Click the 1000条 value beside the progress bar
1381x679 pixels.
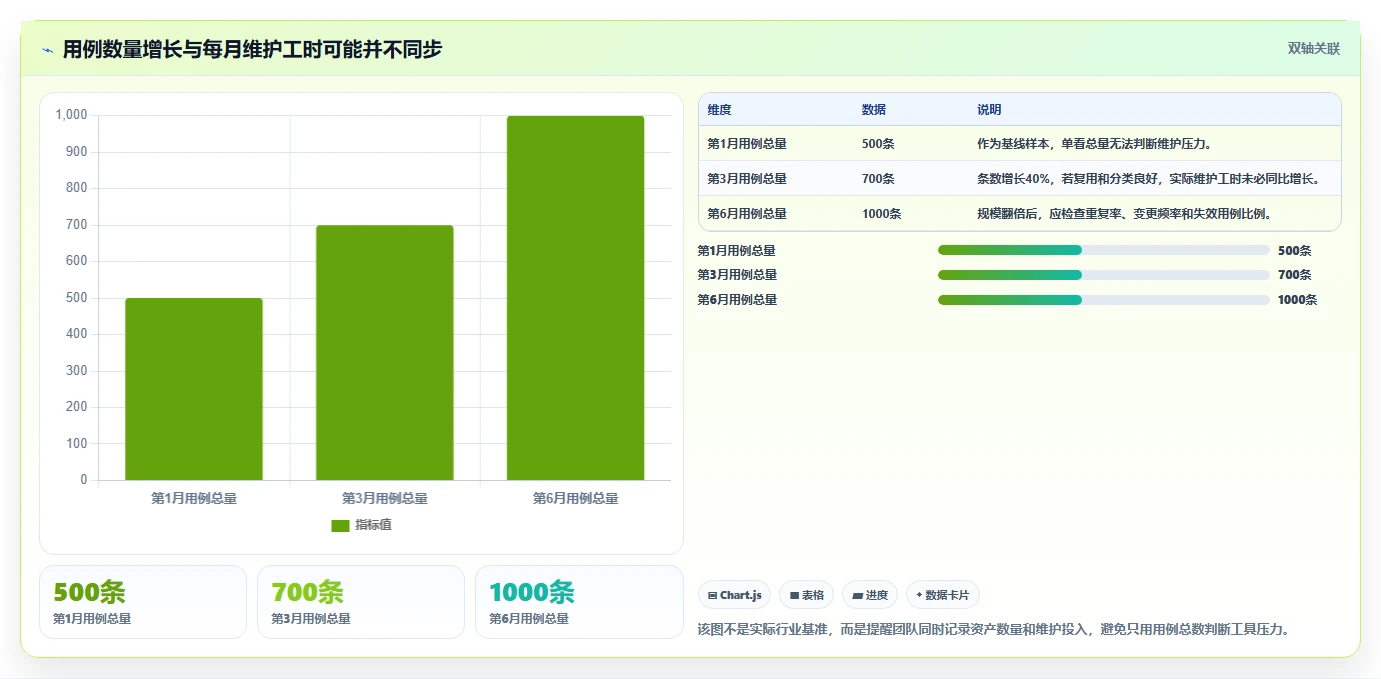[x=1297, y=300]
